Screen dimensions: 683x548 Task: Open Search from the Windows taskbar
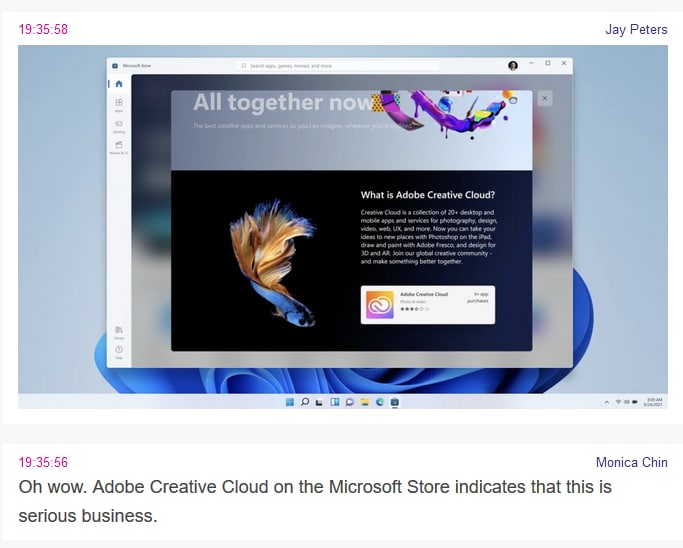(x=305, y=402)
